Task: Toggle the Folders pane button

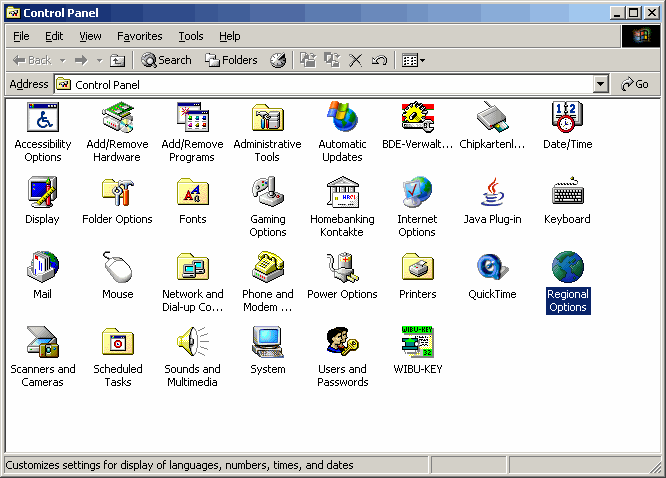Action: 231,60
